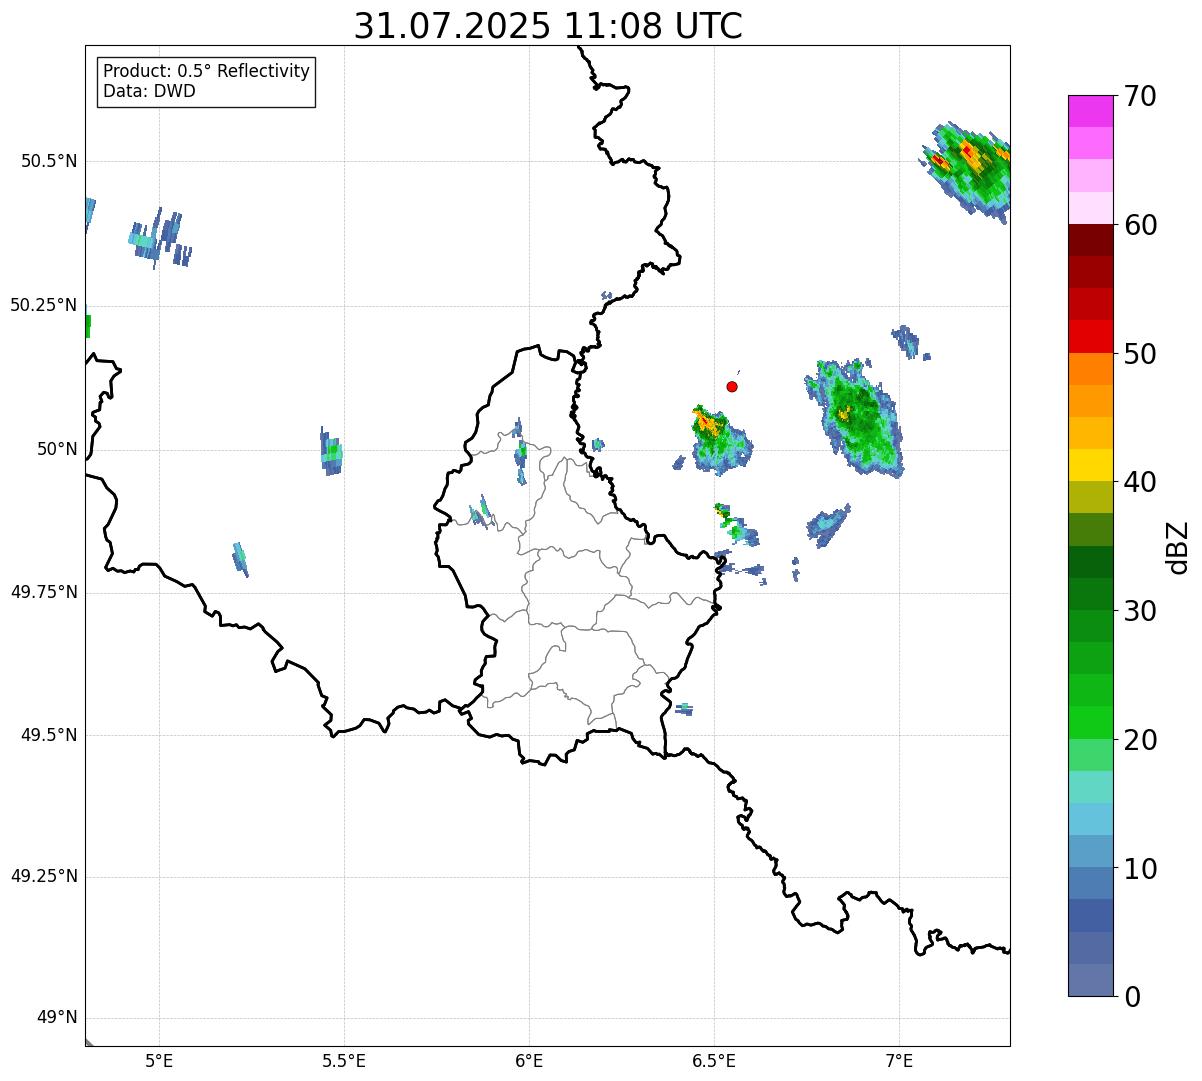Click the '7°E' longitude label
The image size is (1202, 1081).
pyautogui.click(x=899, y=1060)
